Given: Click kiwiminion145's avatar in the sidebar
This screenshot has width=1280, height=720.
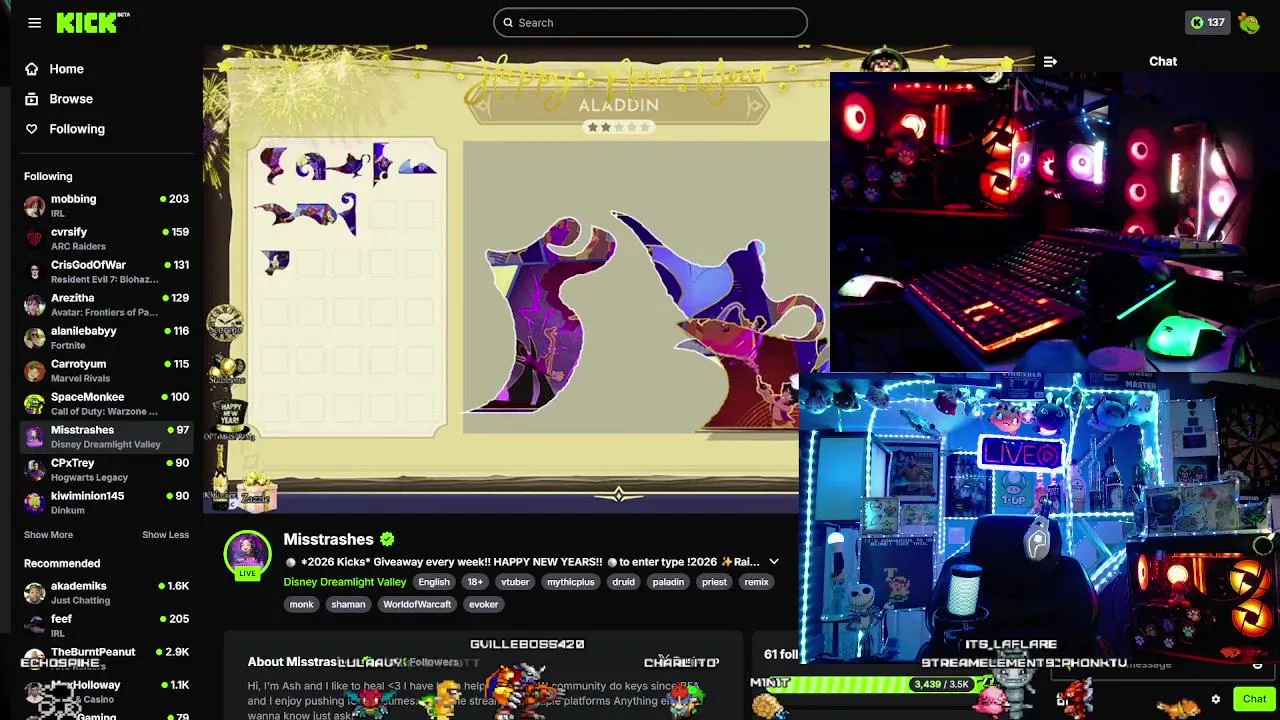Looking at the screenshot, I should tap(35, 503).
